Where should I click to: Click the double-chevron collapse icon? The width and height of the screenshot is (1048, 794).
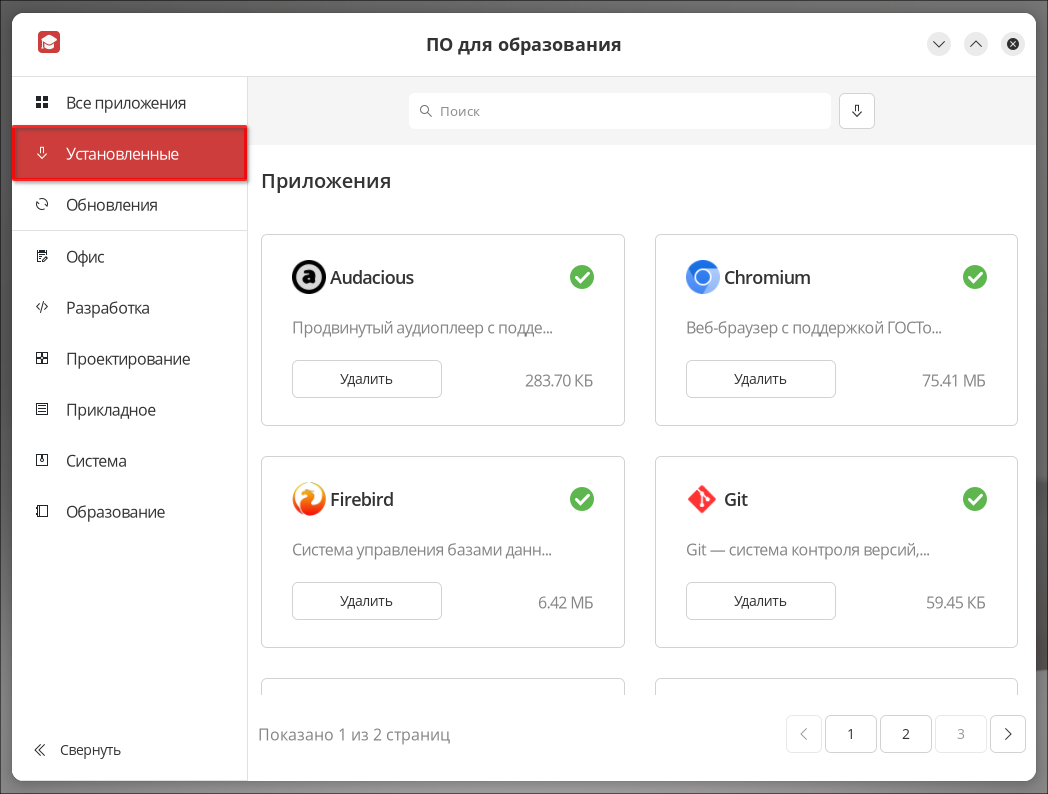pos(40,750)
